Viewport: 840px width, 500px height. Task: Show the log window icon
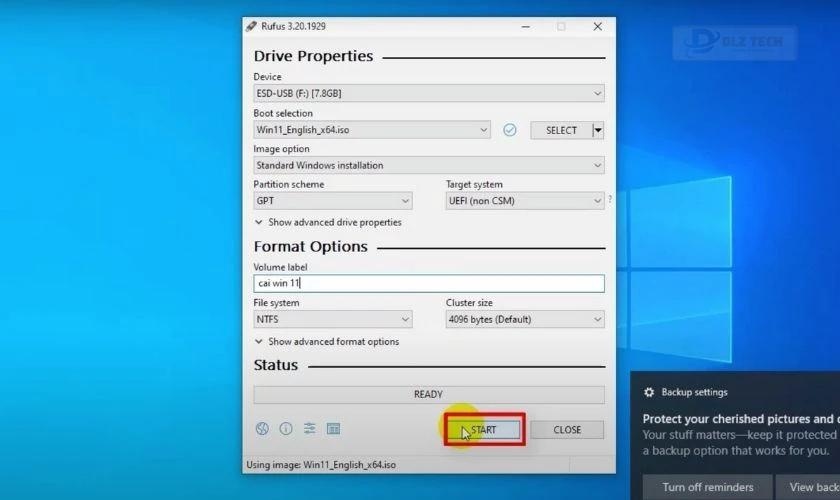[x=333, y=428]
